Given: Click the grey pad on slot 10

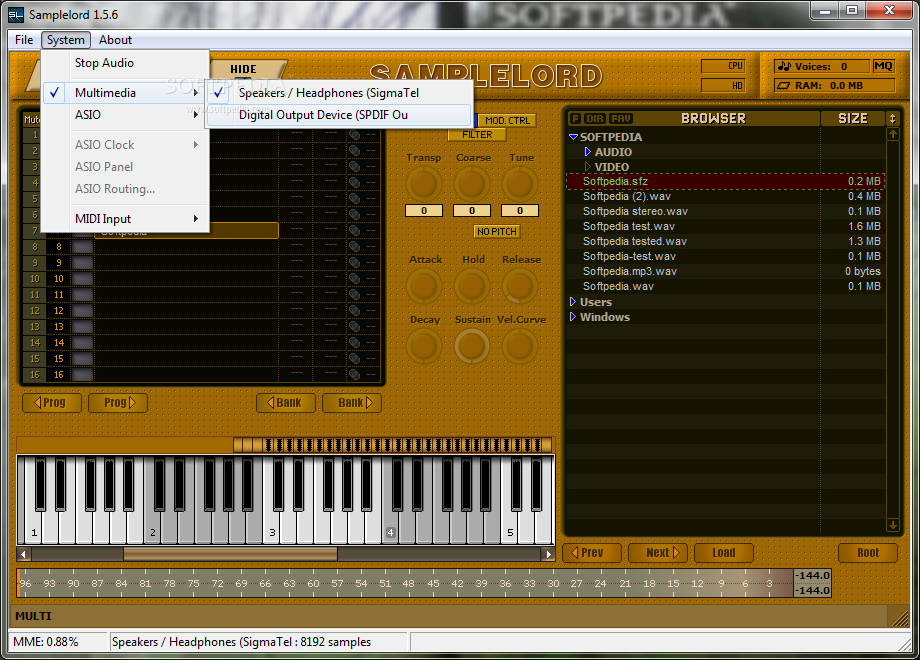Looking at the screenshot, I should (x=82, y=279).
